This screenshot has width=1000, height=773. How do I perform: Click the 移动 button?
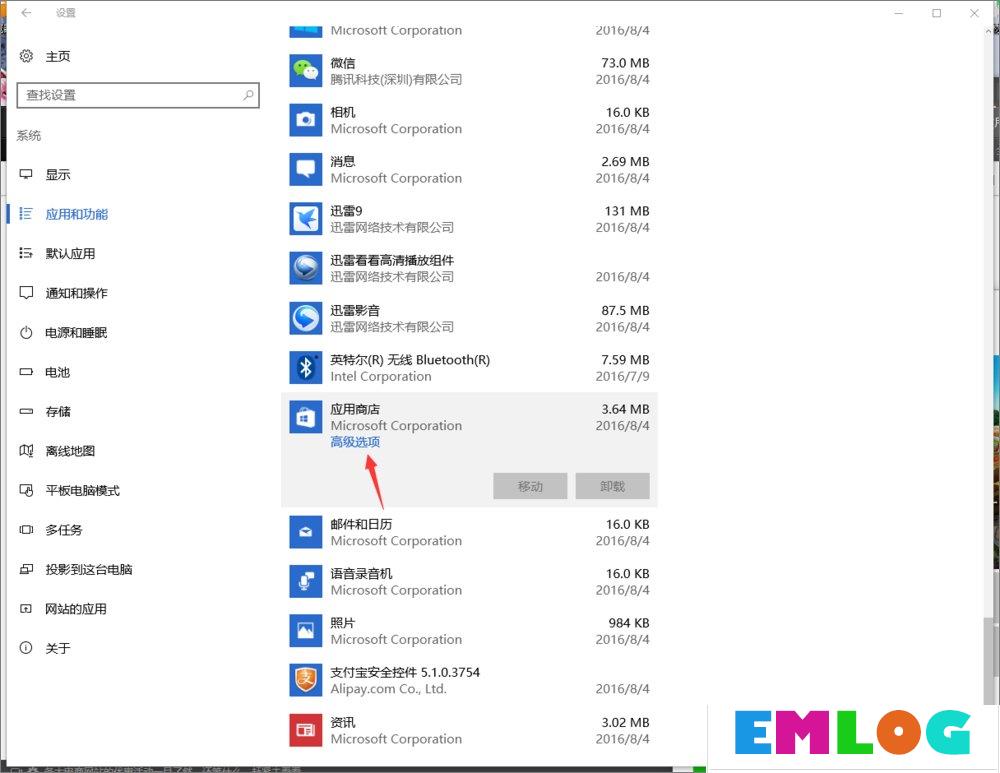530,486
